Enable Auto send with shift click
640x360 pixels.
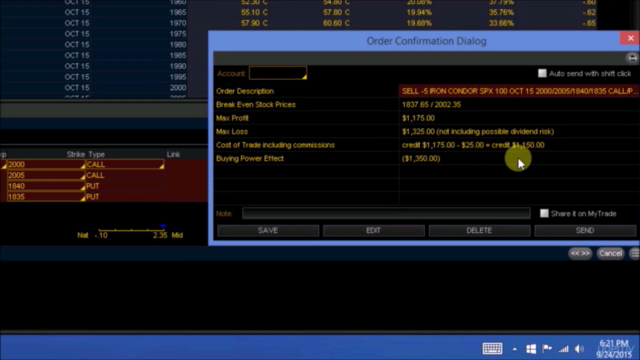[542, 73]
